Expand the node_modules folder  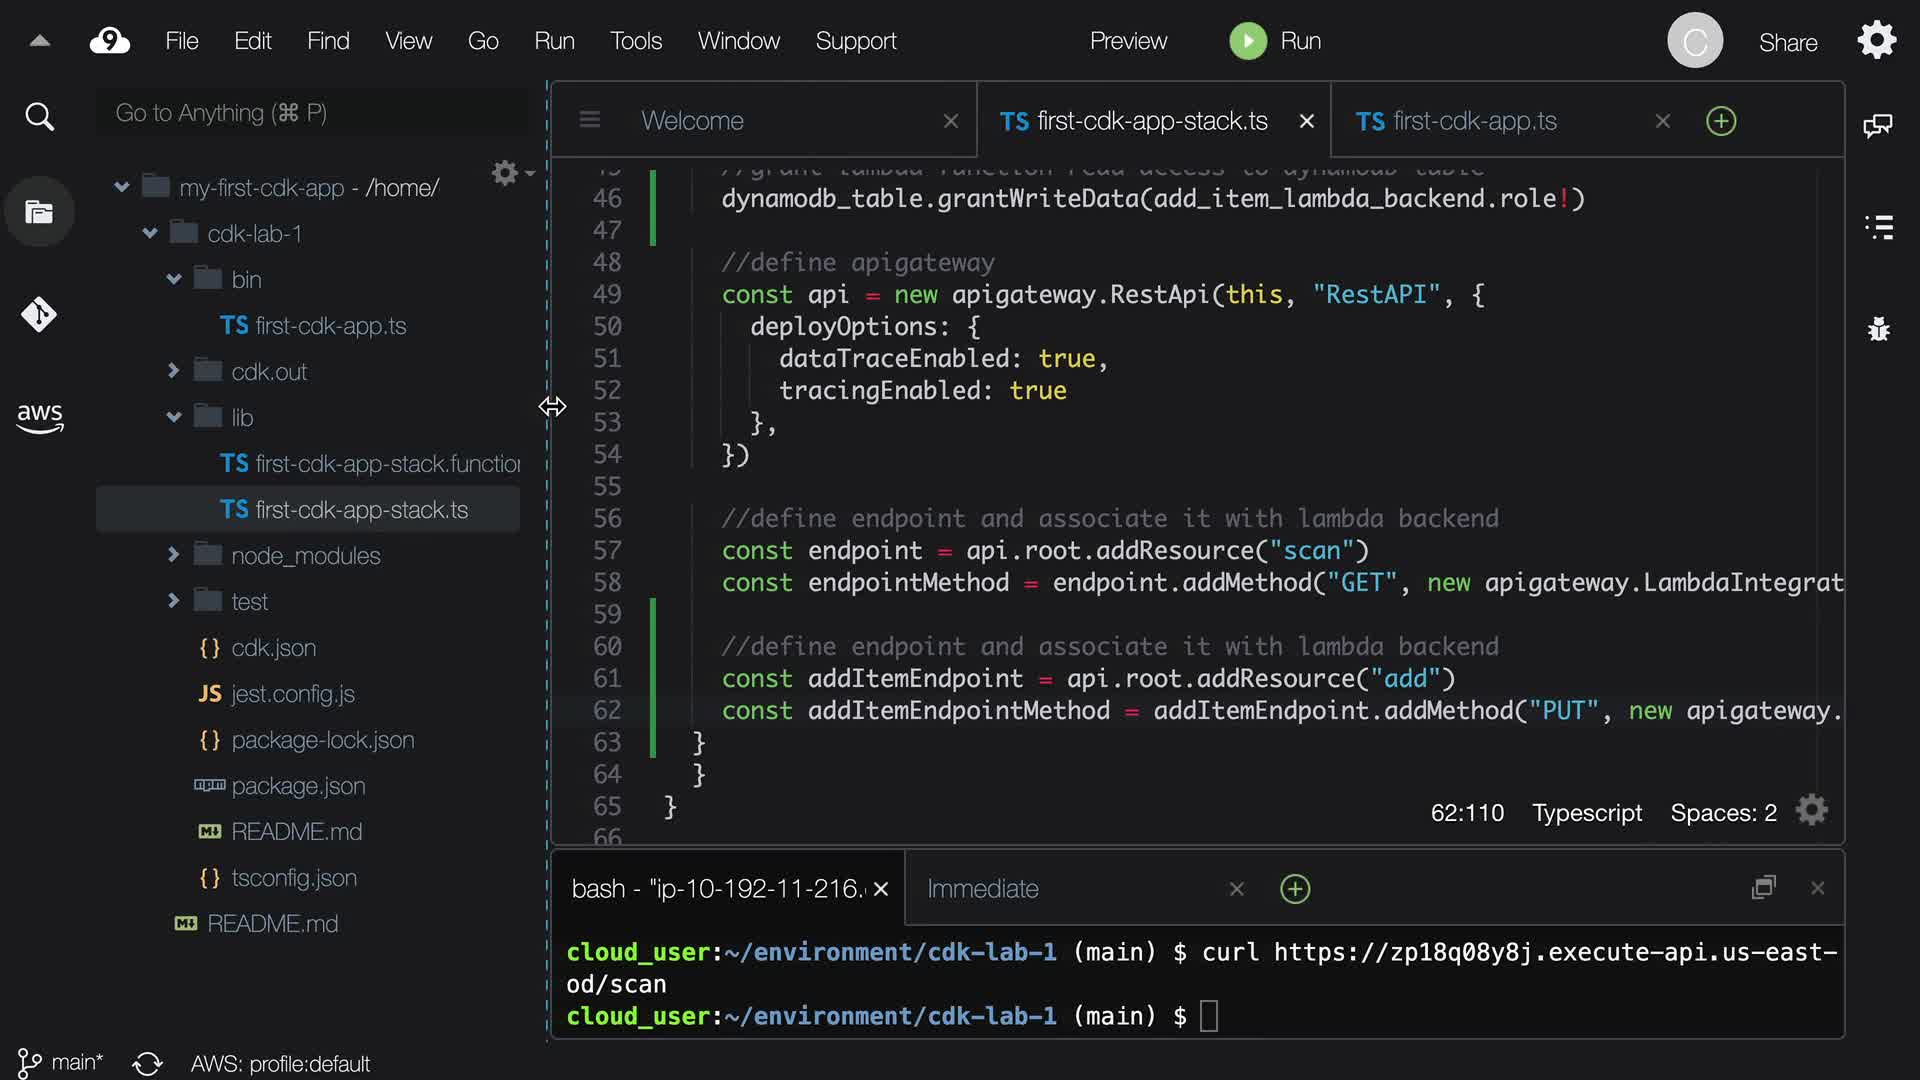[174, 555]
